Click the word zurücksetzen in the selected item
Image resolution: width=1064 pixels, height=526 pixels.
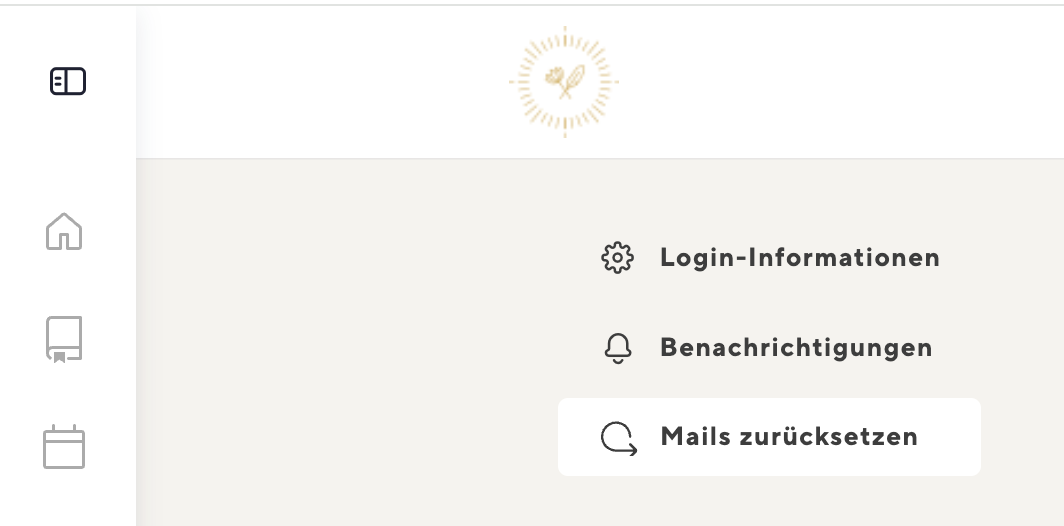(x=829, y=436)
